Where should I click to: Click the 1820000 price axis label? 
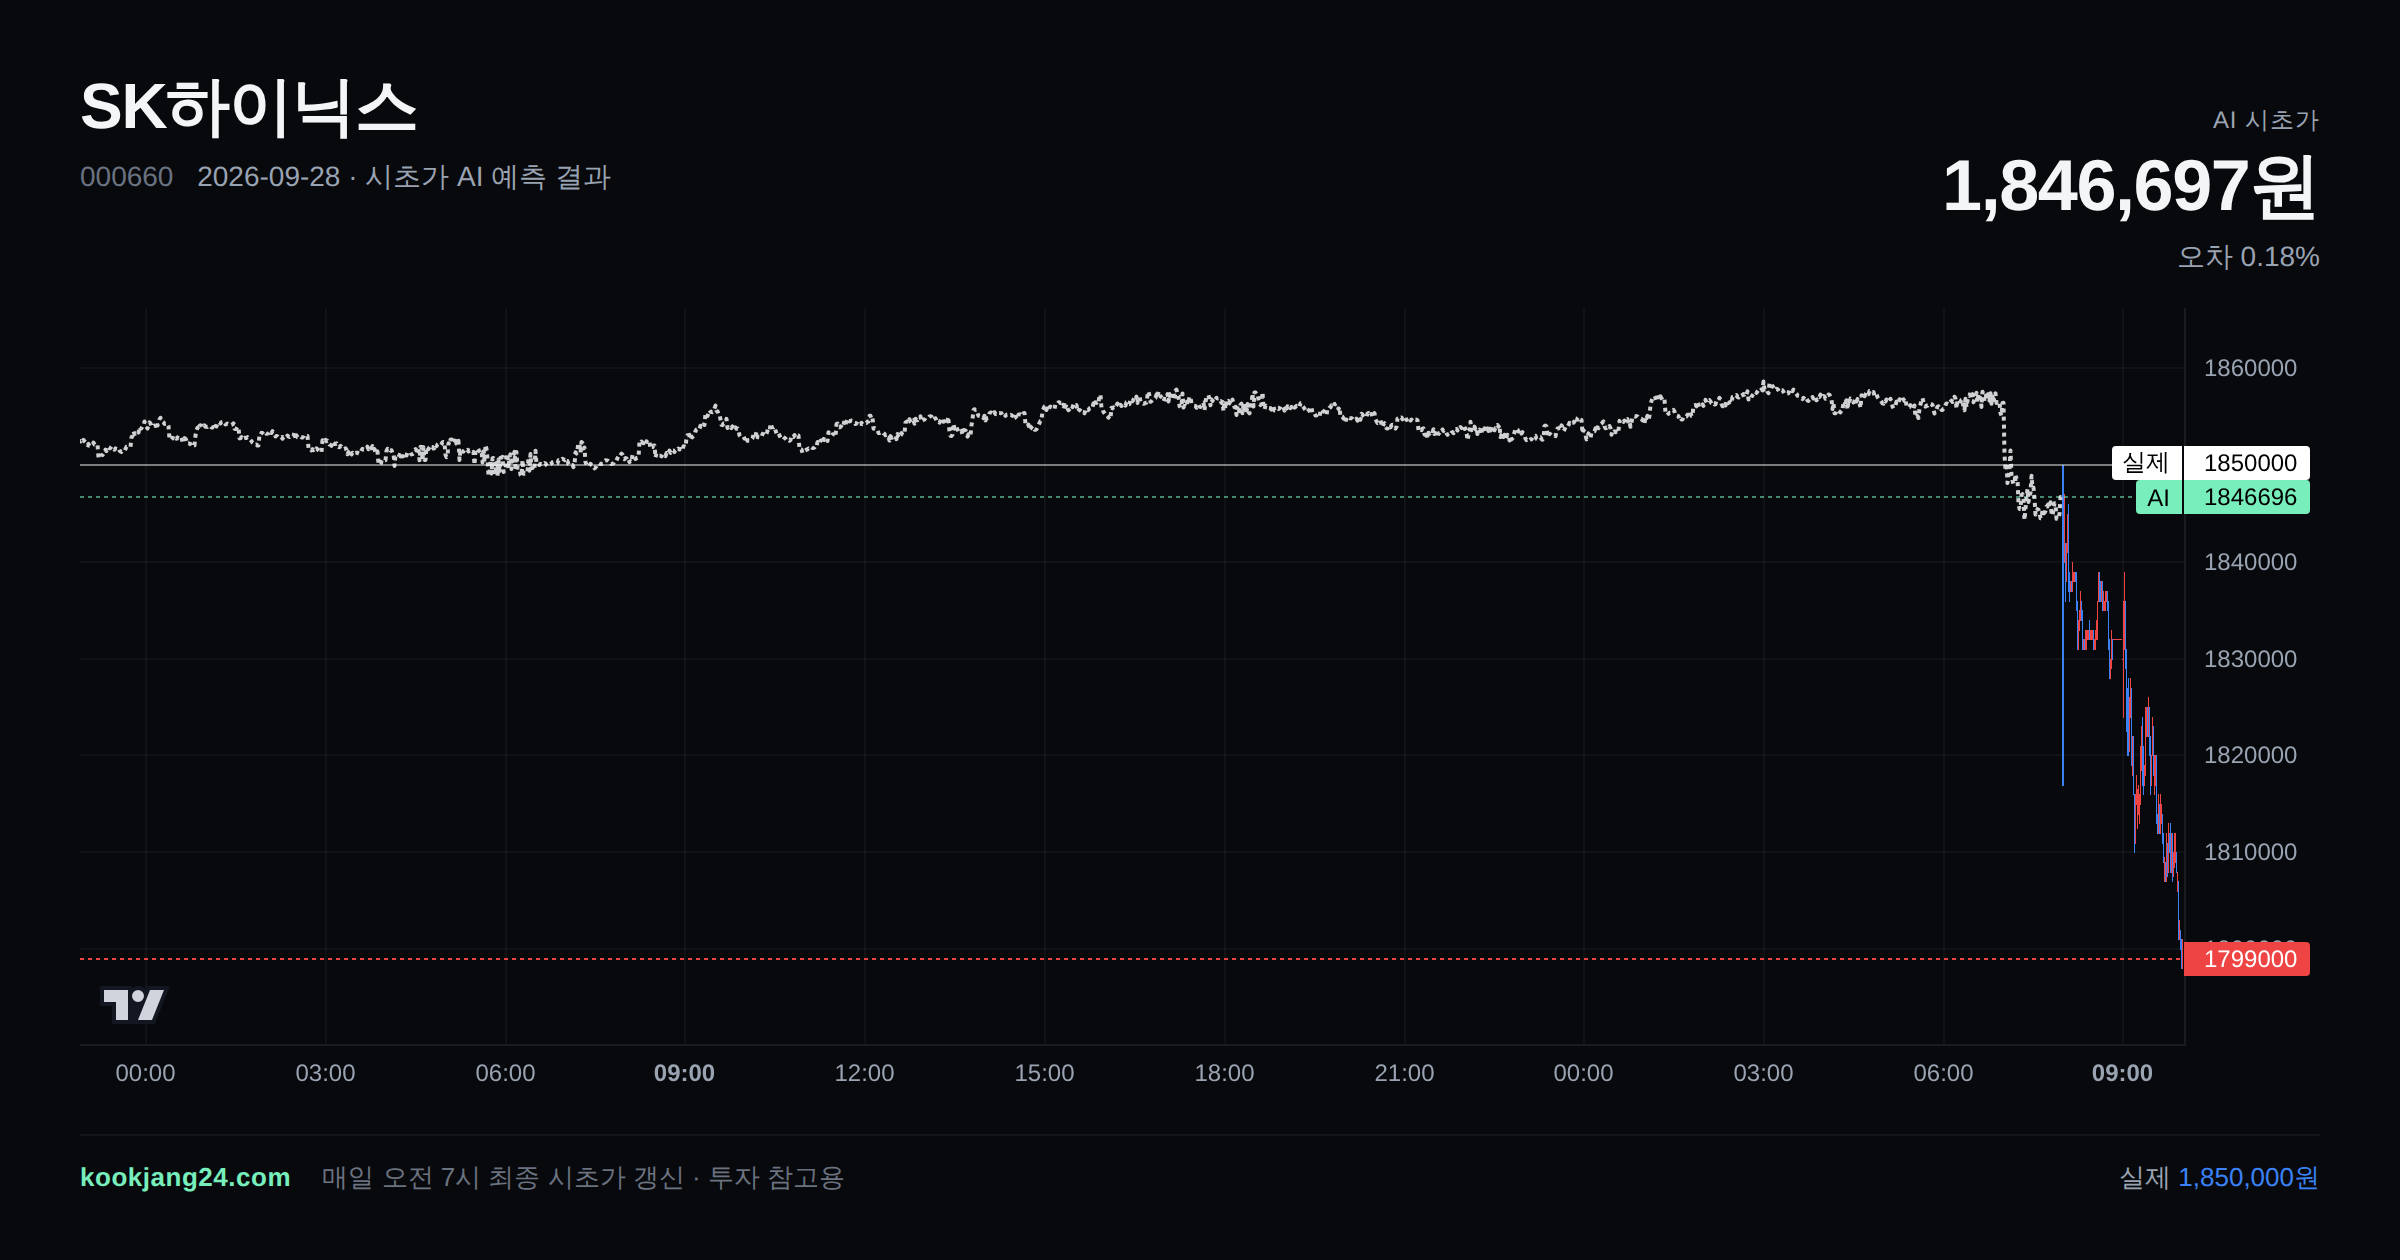tap(2250, 755)
